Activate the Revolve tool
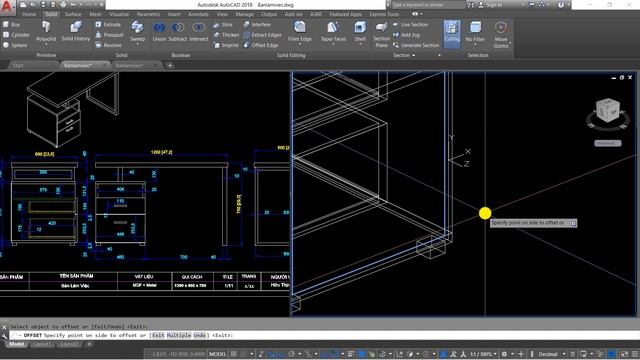This screenshot has width=640, height=360. pyautogui.click(x=108, y=45)
